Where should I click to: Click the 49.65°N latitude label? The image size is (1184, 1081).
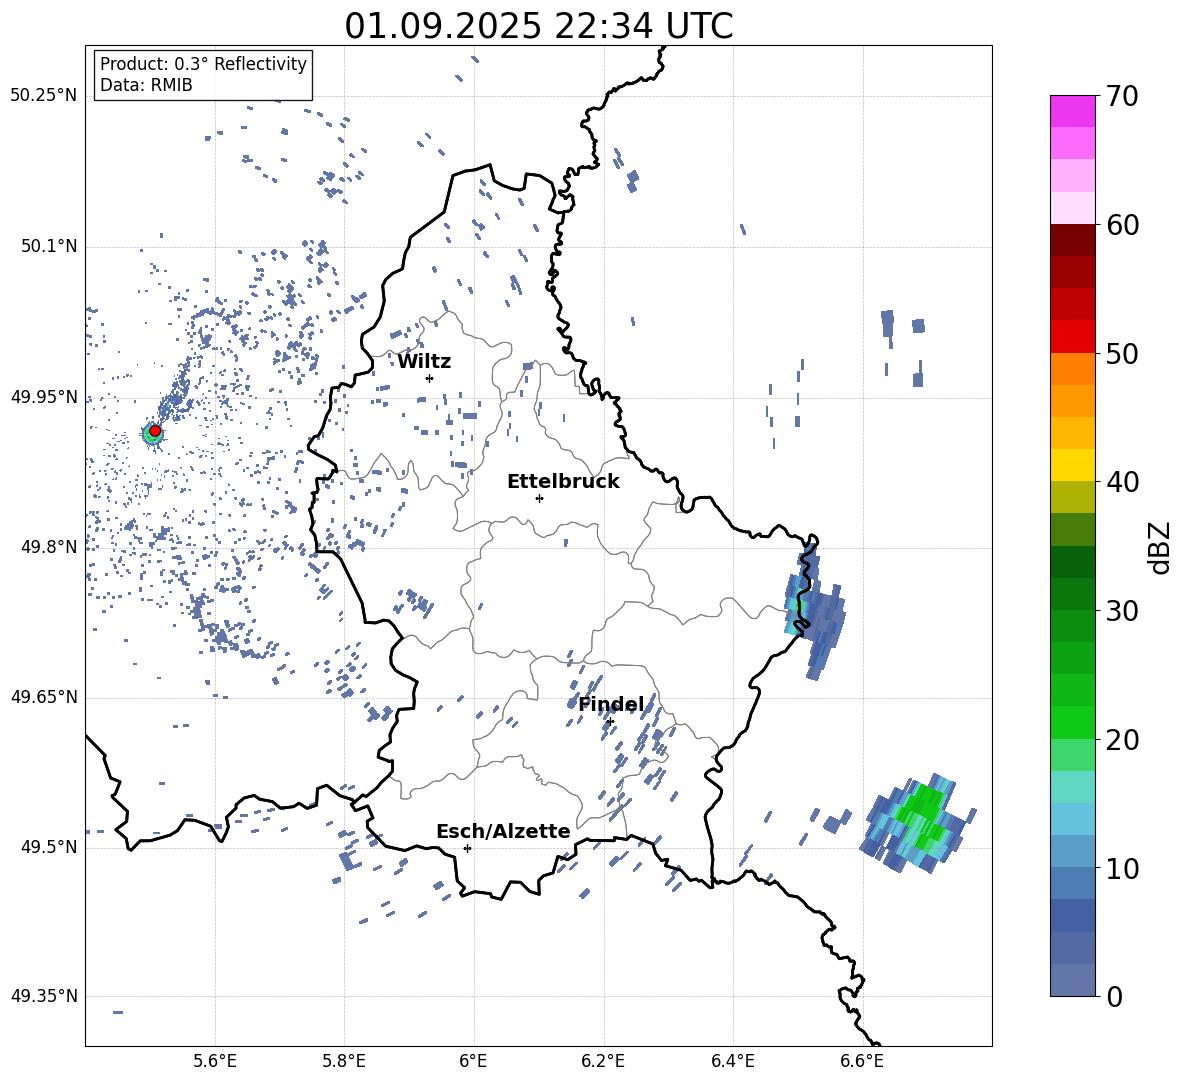pyautogui.click(x=44, y=697)
